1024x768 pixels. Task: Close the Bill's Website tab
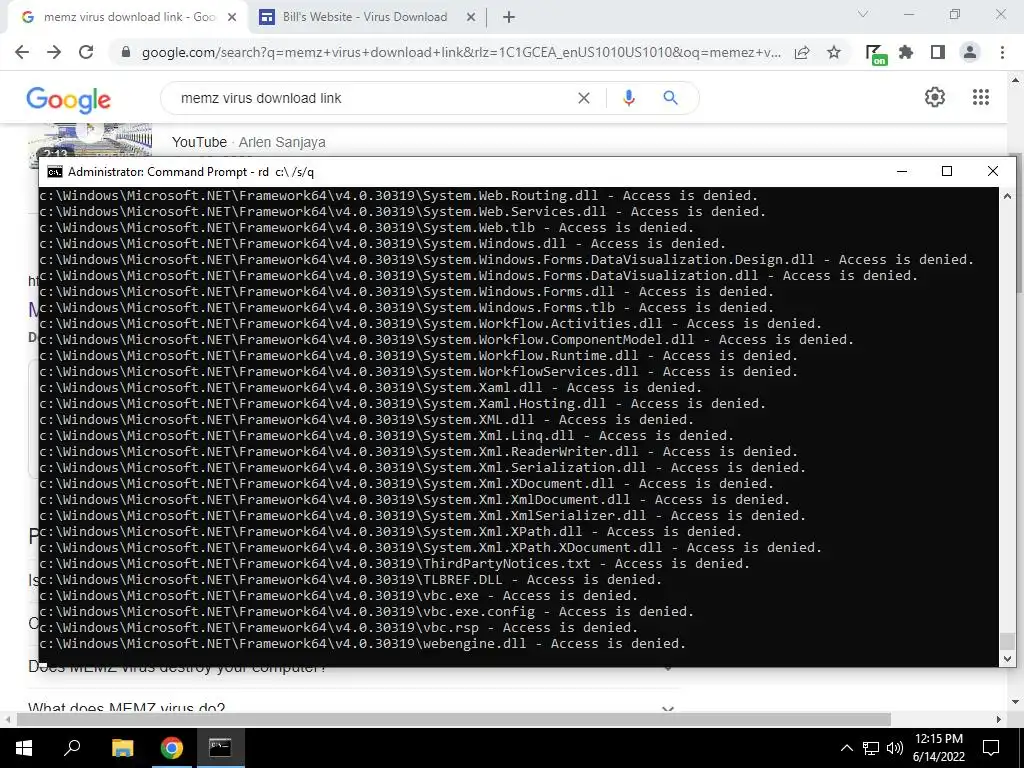pos(471,18)
